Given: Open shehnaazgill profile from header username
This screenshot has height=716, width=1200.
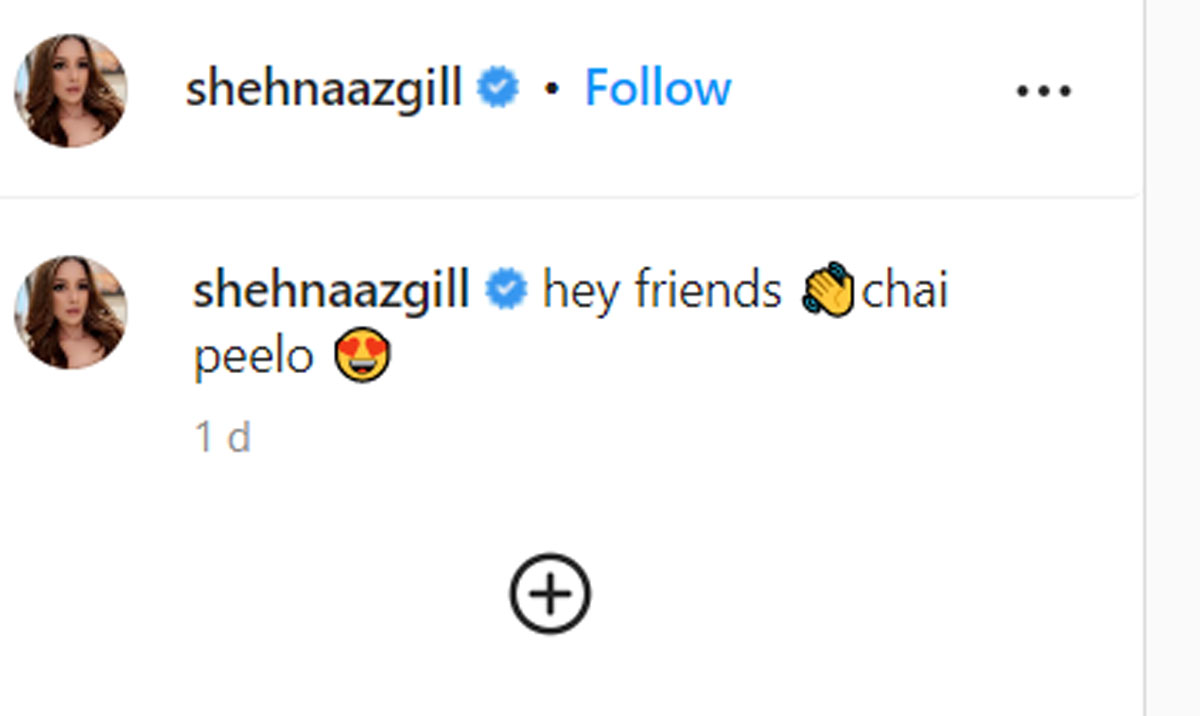Looking at the screenshot, I should point(323,90).
